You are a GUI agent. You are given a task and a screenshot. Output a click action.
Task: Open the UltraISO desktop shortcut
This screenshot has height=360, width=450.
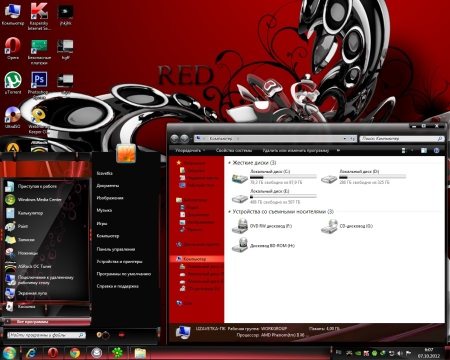coord(13,118)
